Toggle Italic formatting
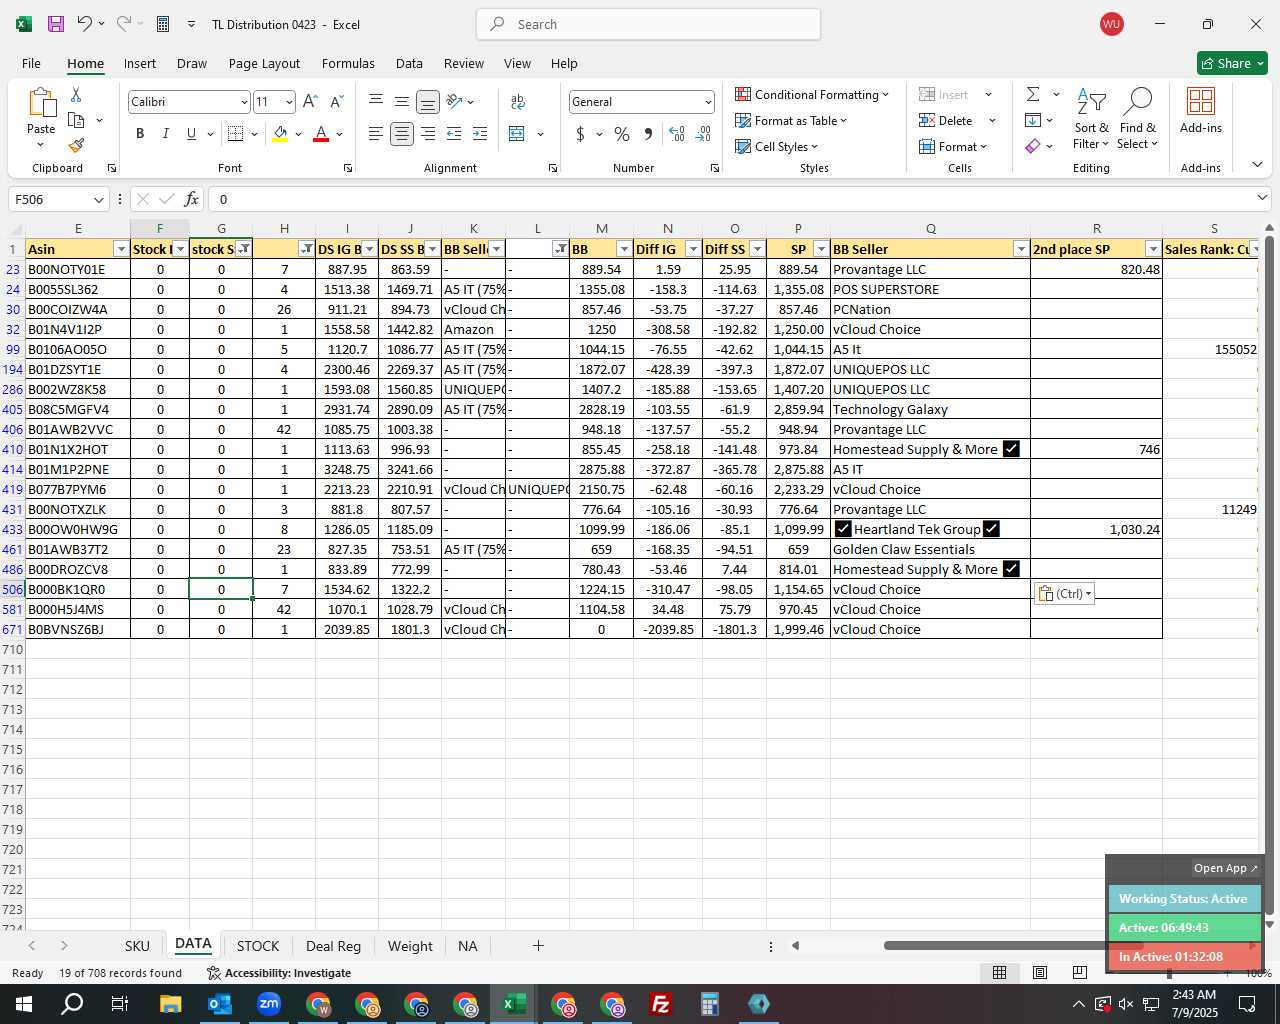The height and width of the screenshot is (1024, 1280). tap(165, 134)
